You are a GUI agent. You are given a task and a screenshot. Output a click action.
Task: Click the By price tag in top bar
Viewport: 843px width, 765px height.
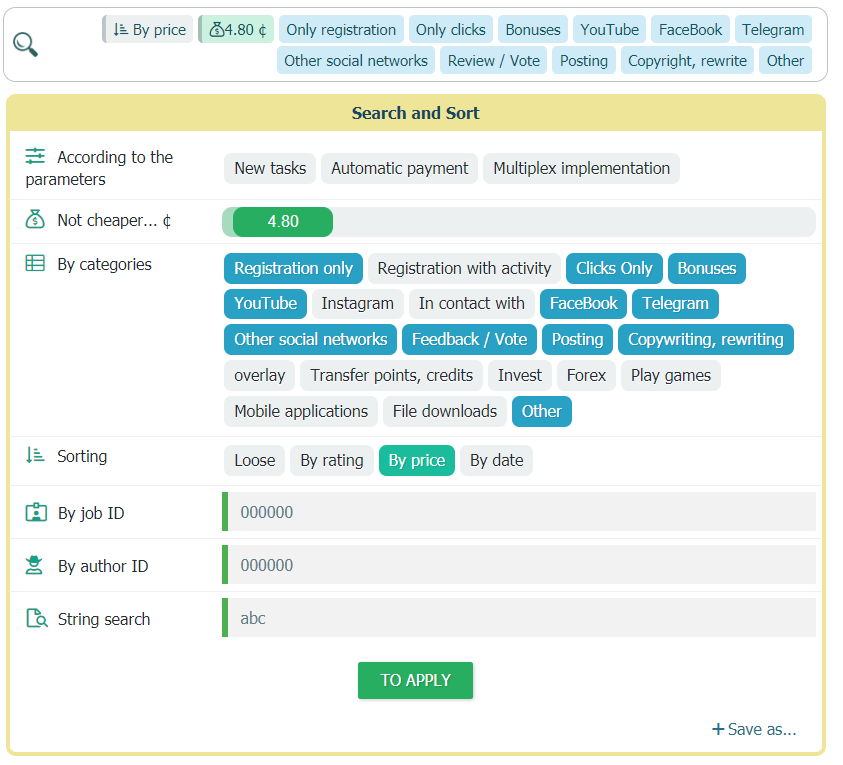pos(147,30)
